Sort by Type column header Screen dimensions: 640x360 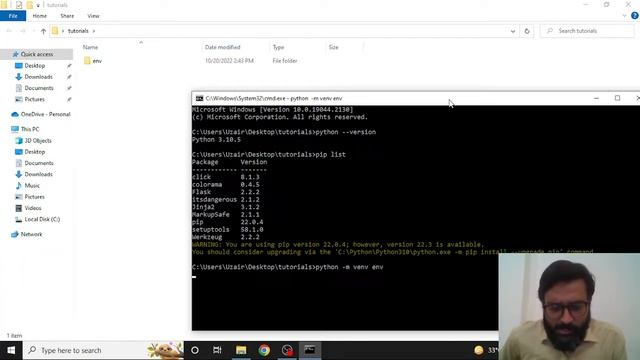pyautogui.click(x=278, y=47)
